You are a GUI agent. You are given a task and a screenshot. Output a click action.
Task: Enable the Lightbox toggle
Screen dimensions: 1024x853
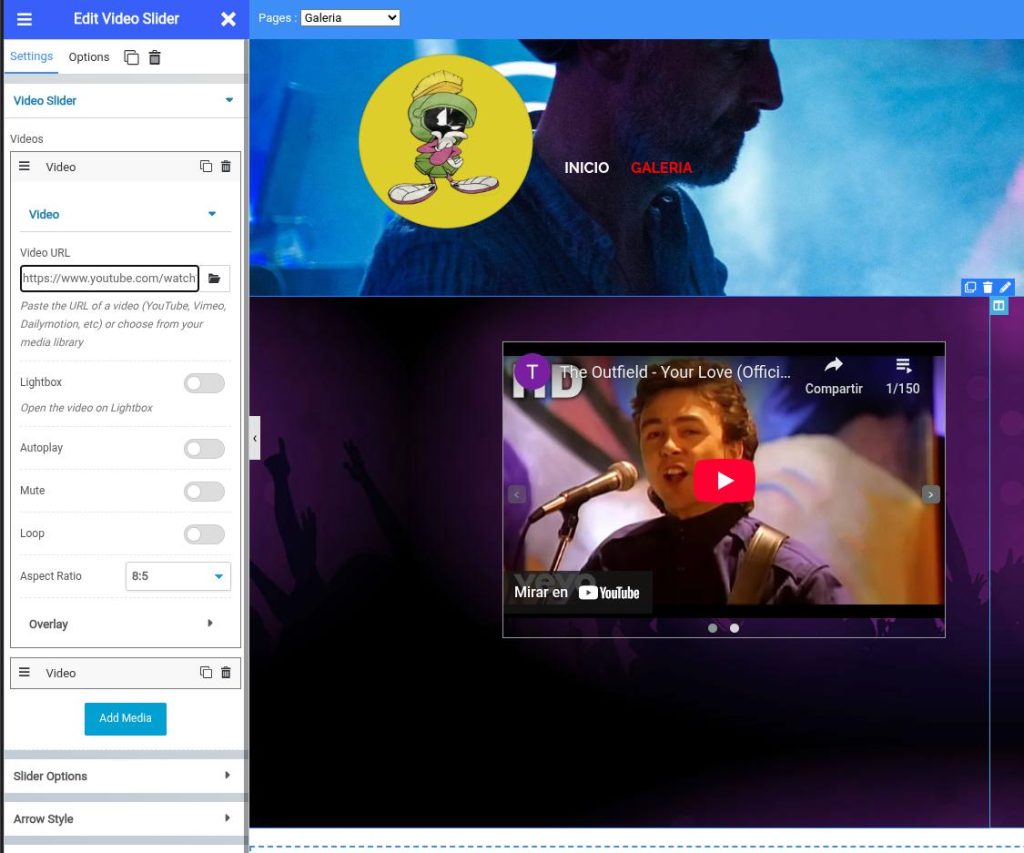click(x=204, y=383)
